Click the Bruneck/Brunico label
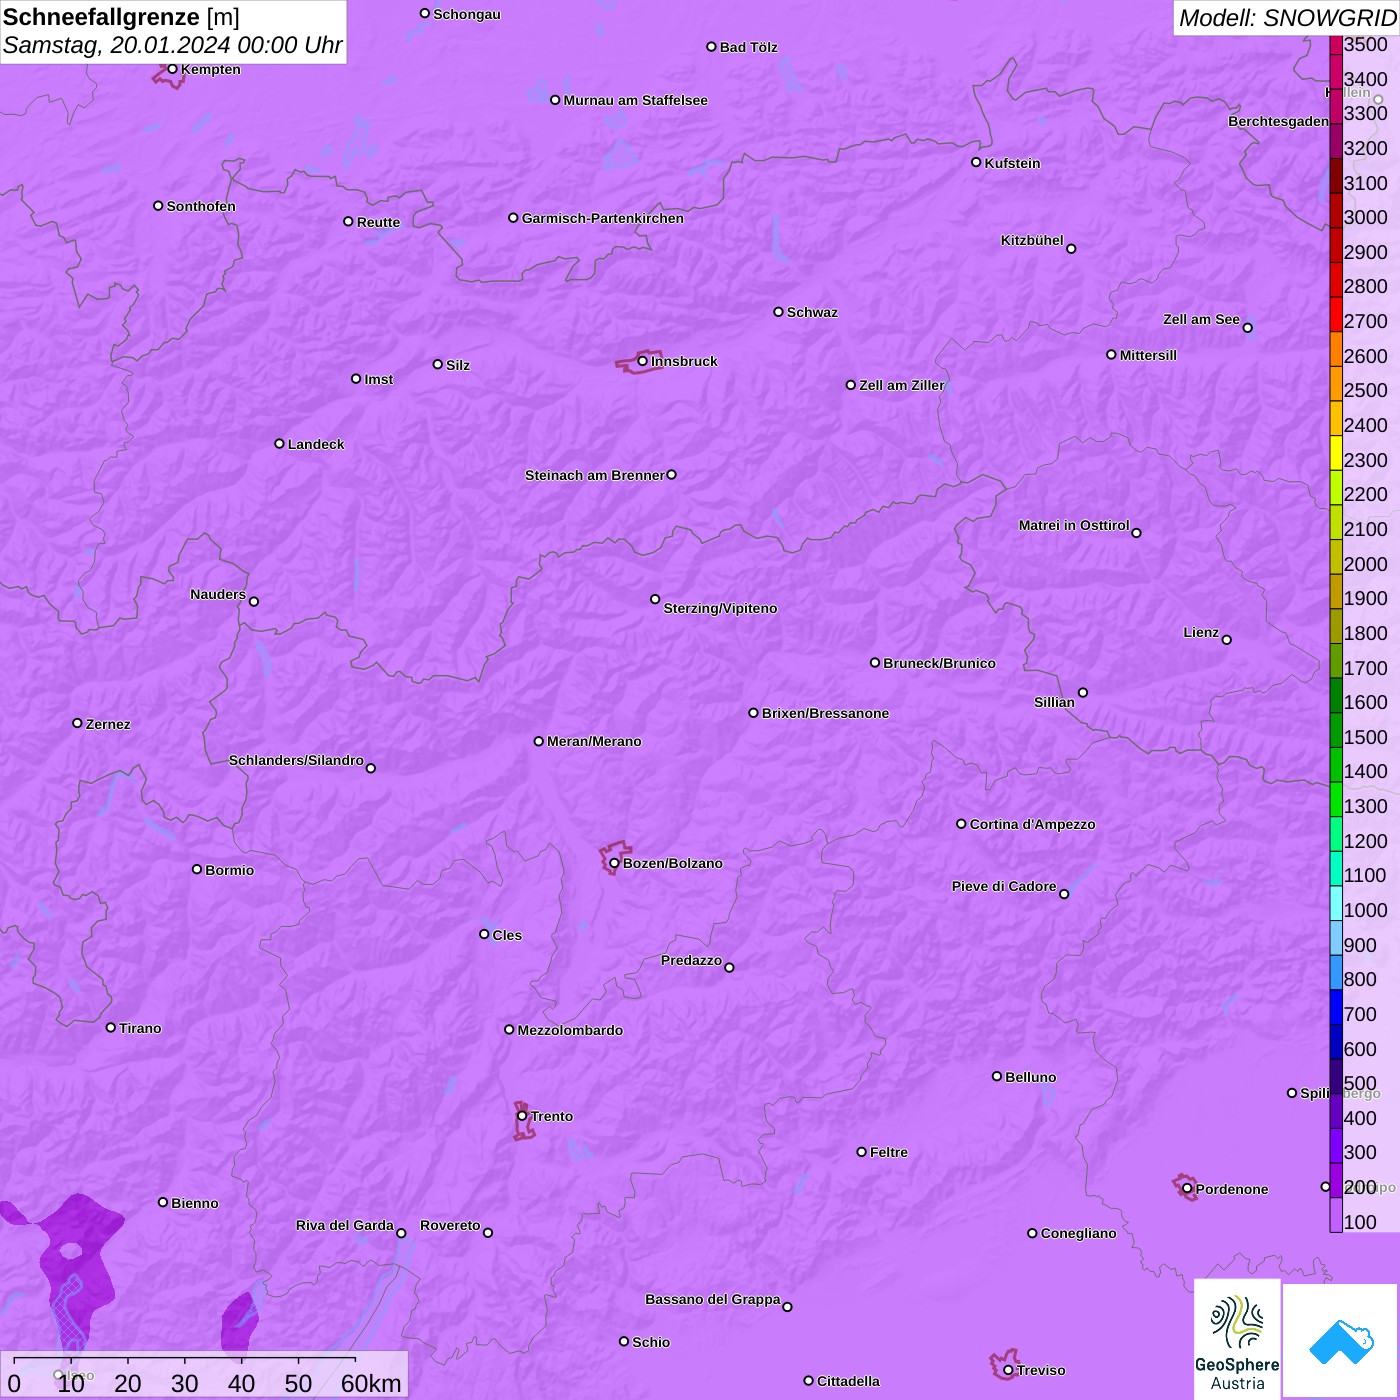This screenshot has width=1400, height=1400. [939, 663]
